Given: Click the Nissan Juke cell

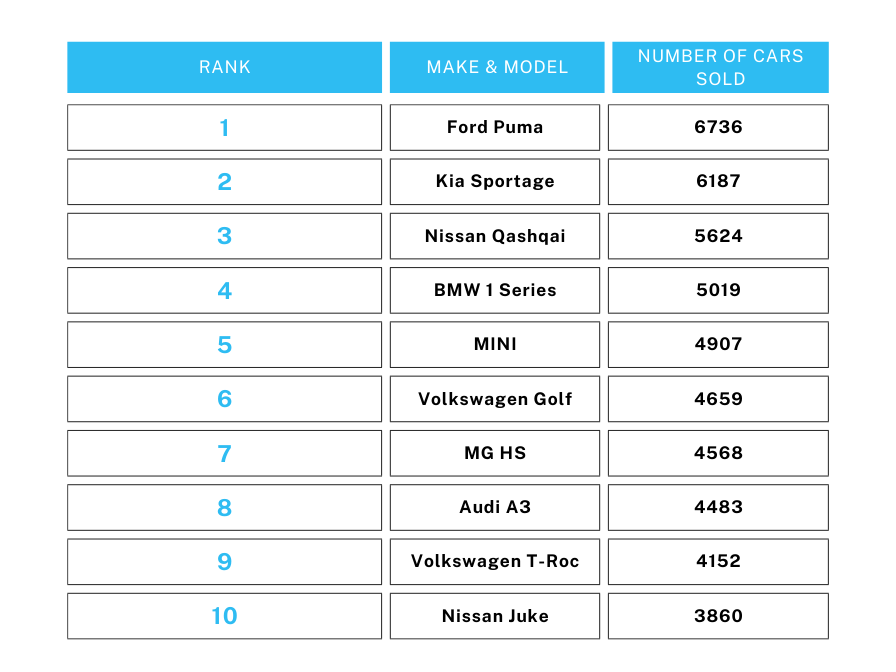Looking at the screenshot, I should click(495, 616).
